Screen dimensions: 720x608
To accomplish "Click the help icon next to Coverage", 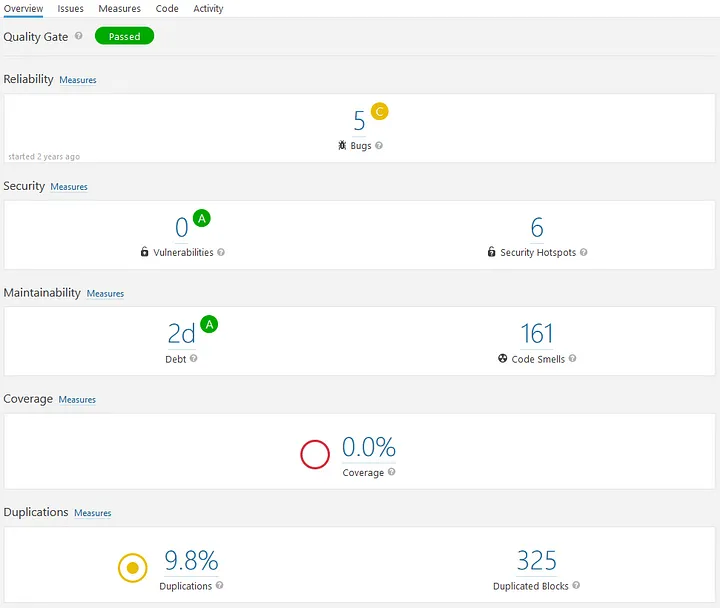I will coord(392,472).
